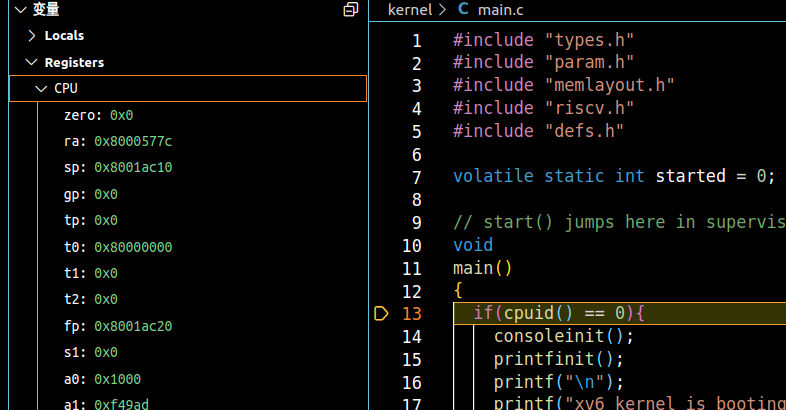Collapse the CPU register group
This screenshot has width=786, height=410.
41,89
